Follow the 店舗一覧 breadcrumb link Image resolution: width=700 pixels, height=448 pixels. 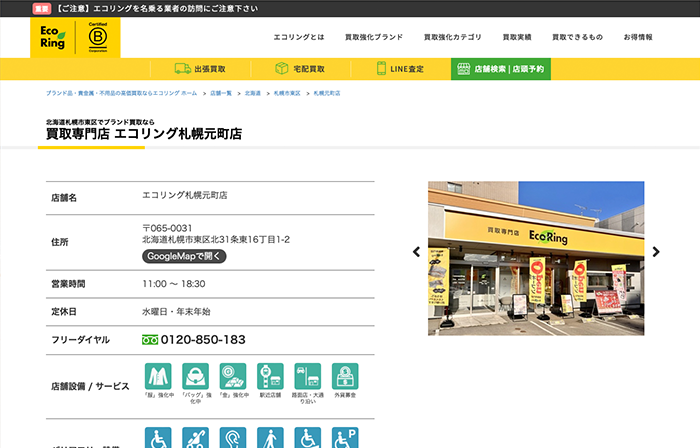[221, 93]
